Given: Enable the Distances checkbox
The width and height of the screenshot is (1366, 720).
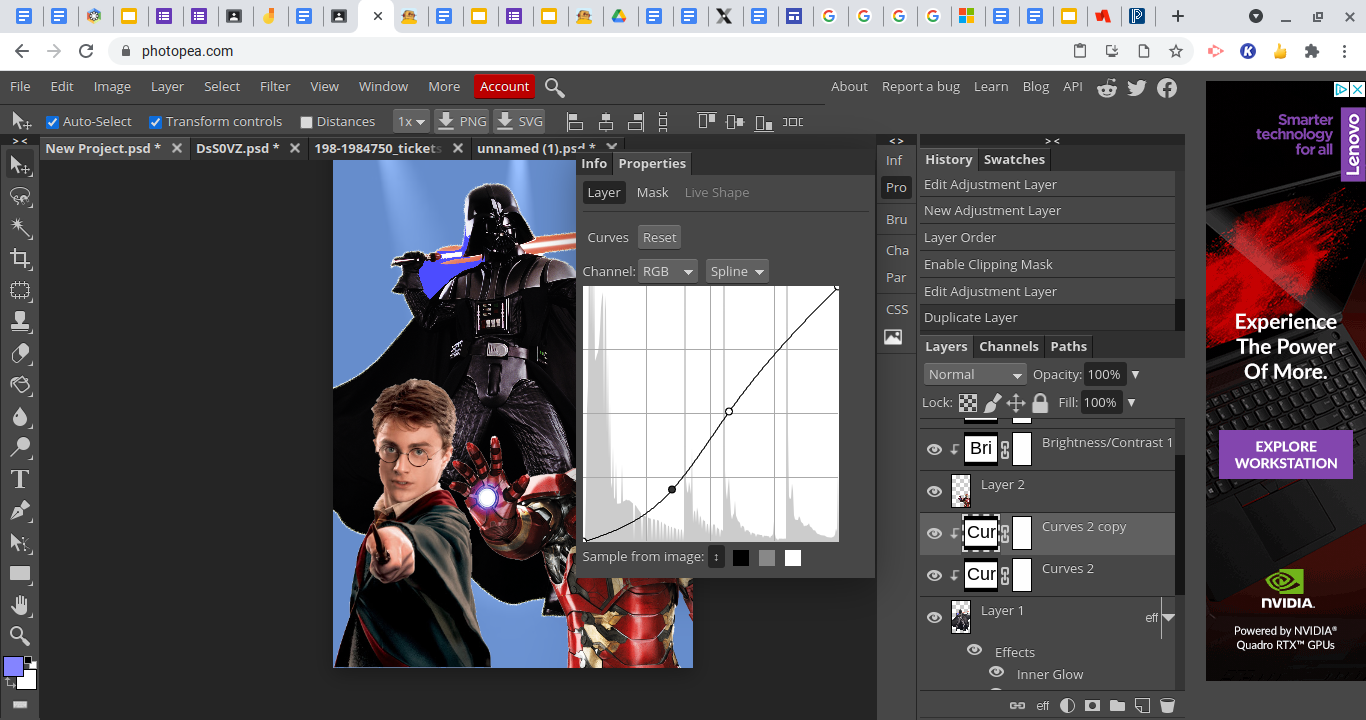Looking at the screenshot, I should pyautogui.click(x=307, y=122).
